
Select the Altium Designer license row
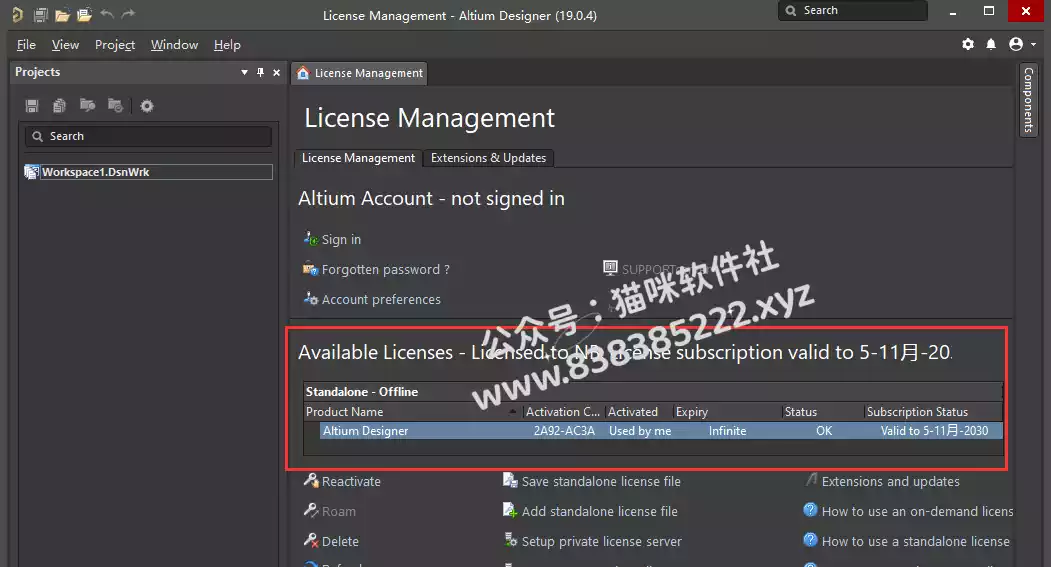[x=661, y=431]
